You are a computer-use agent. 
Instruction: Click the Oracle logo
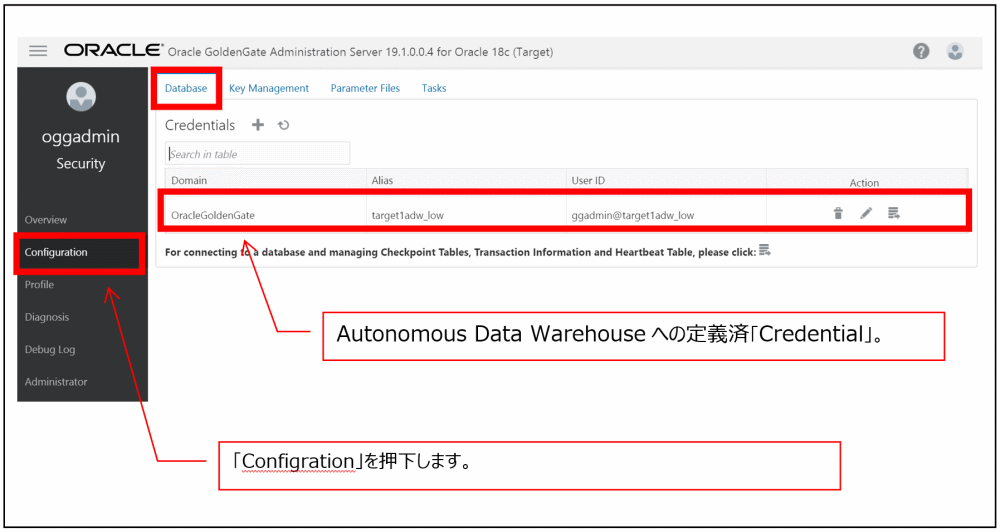114,51
